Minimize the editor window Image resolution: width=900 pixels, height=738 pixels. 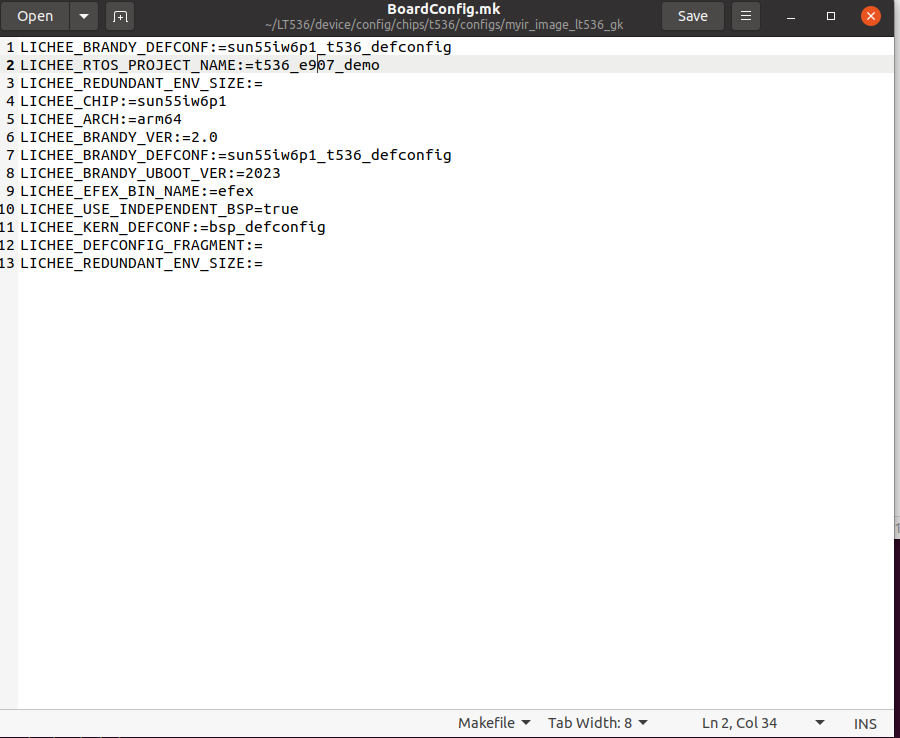click(x=790, y=16)
